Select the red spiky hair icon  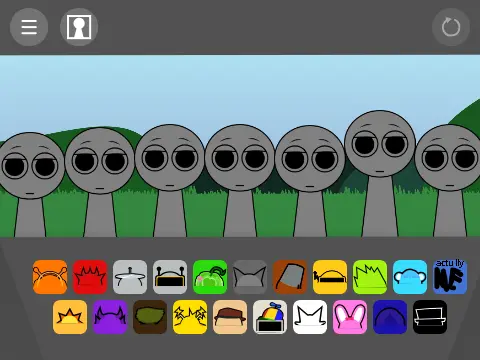tap(90, 277)
